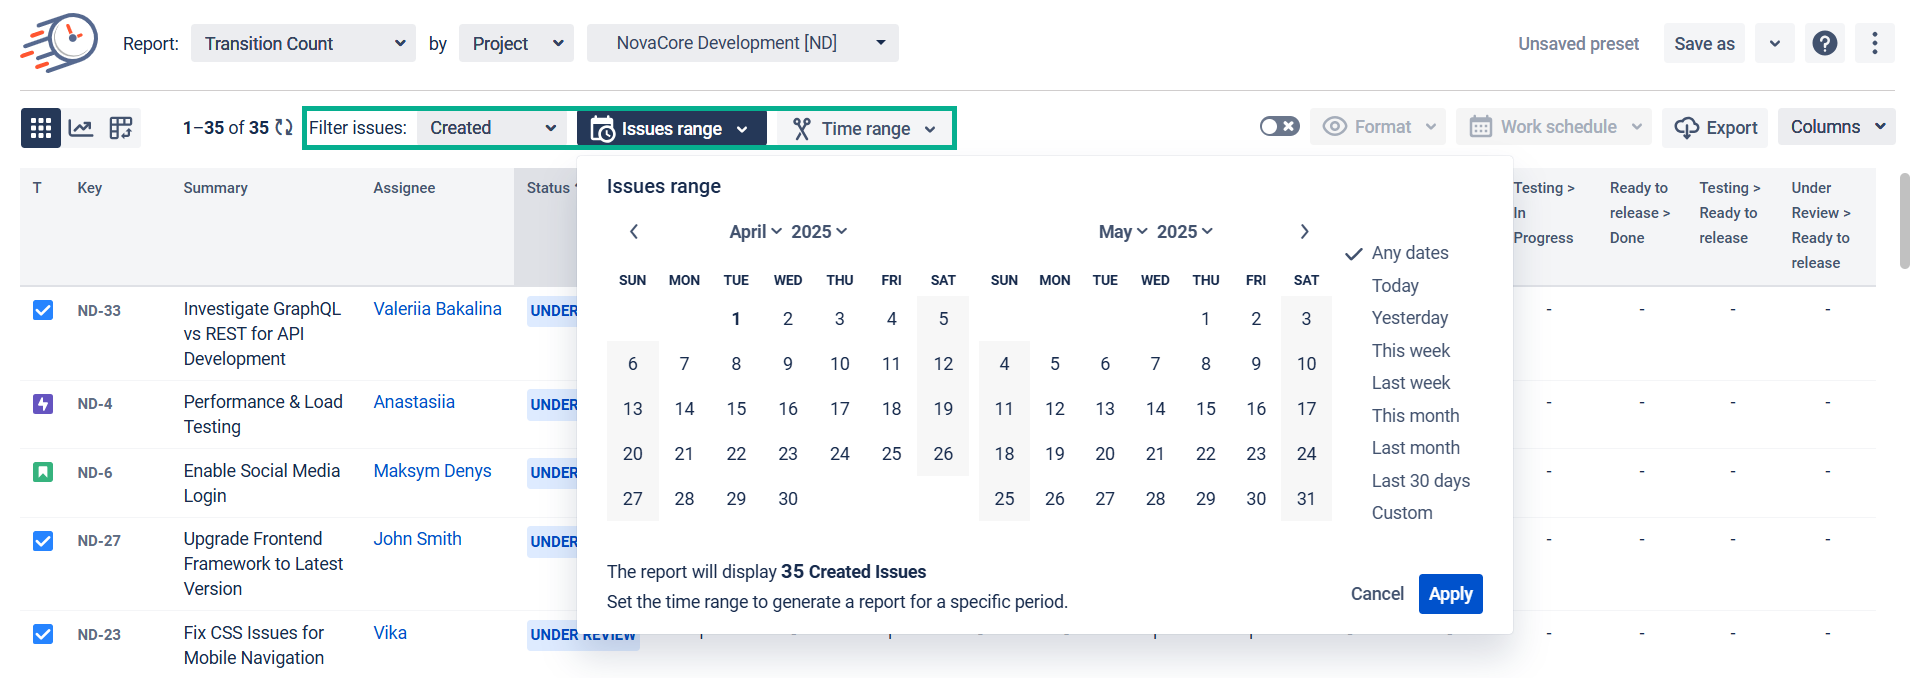Screen dimensions: 1914x678
Task: Pick April 15 in the calendar
Action: tap(736, 409)
